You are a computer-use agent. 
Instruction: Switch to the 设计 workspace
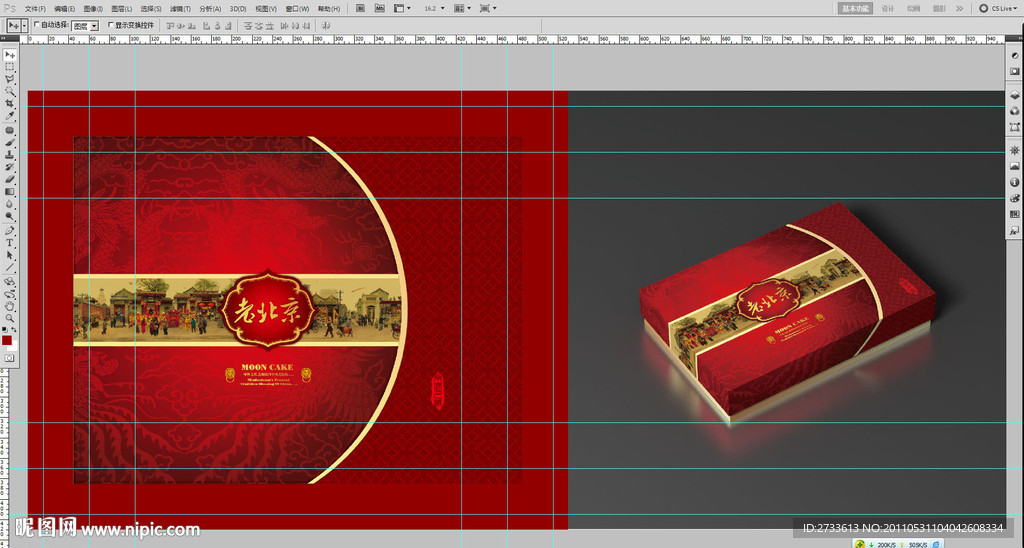coord(888,8)
